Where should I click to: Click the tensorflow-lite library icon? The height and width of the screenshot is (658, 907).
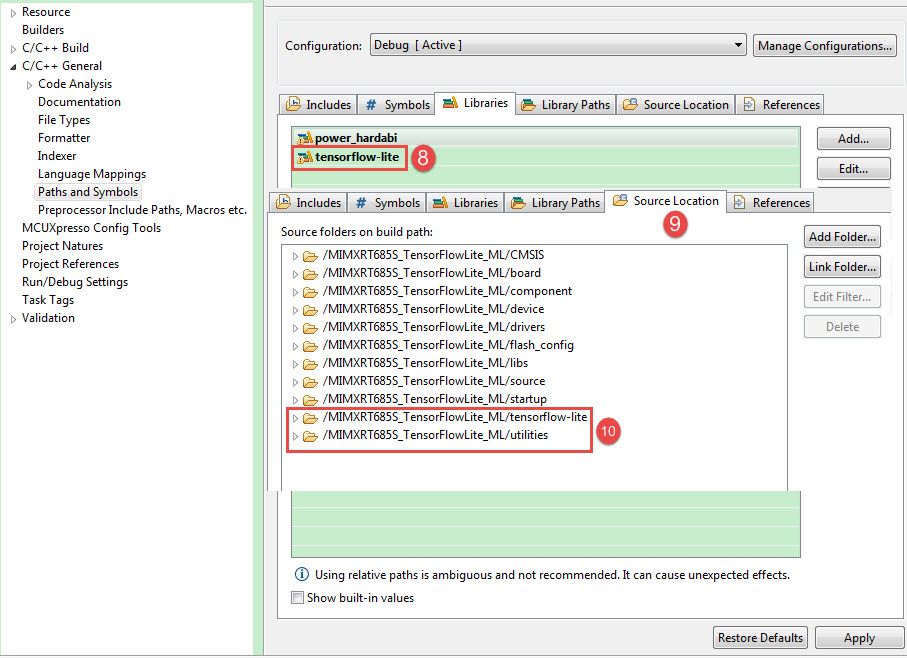[304, 157]
